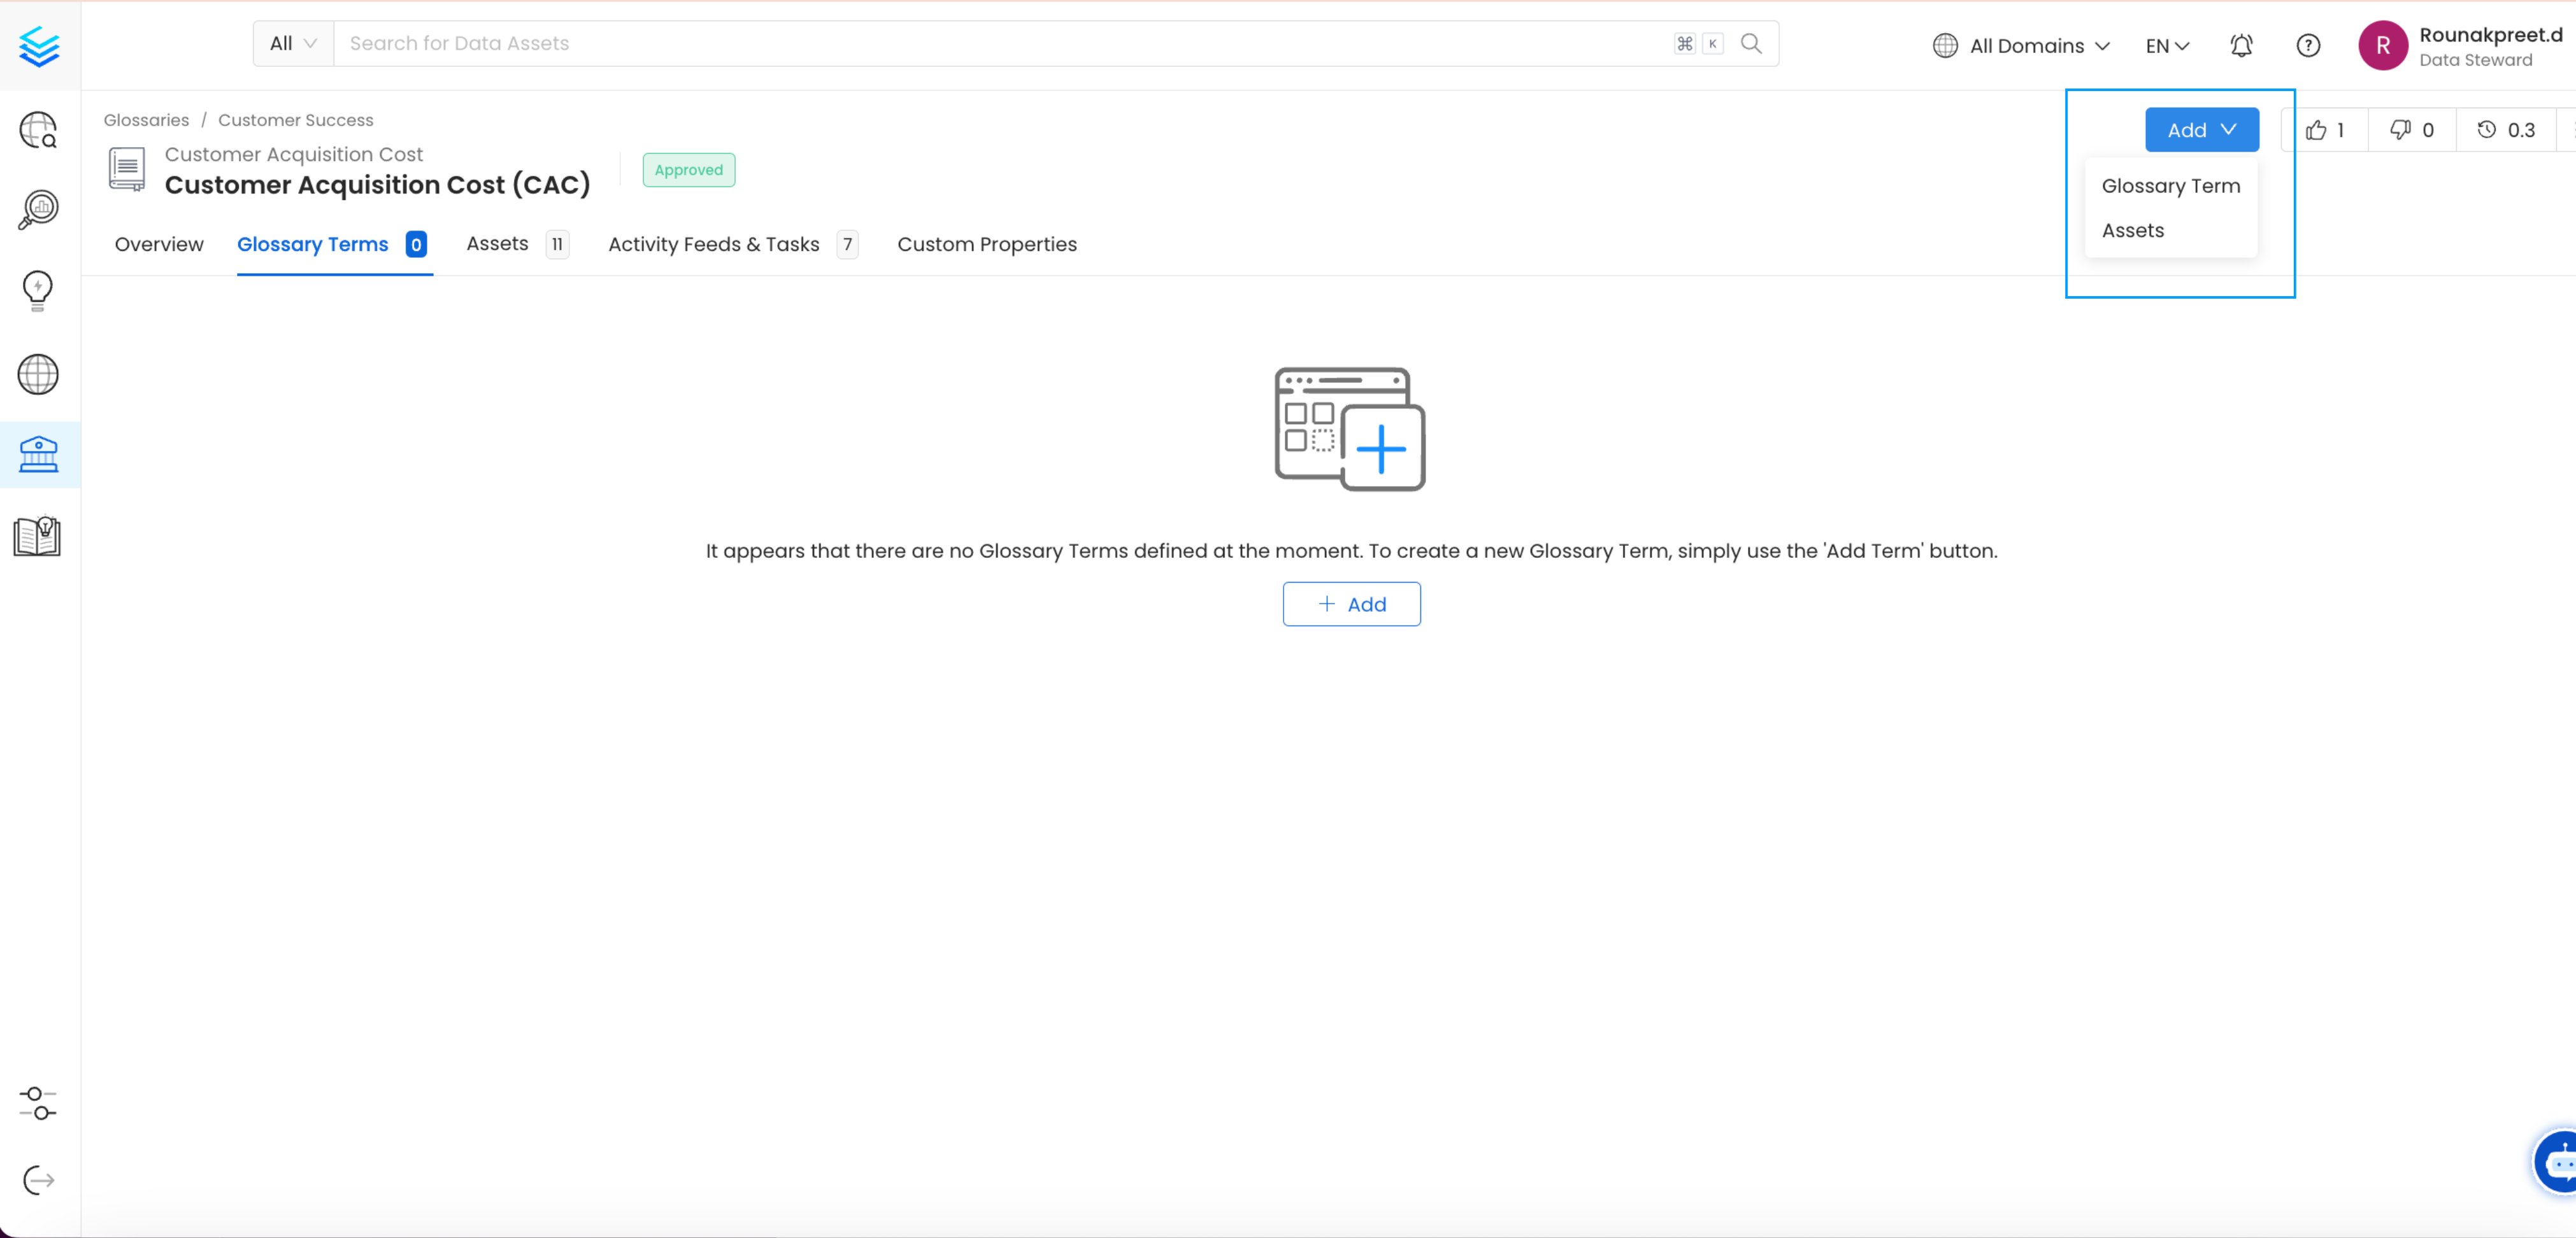Open the Knowledge Center book sidebar icon
The image size is (2576, 1238).
pyautogui.click(x=38, y=536)
